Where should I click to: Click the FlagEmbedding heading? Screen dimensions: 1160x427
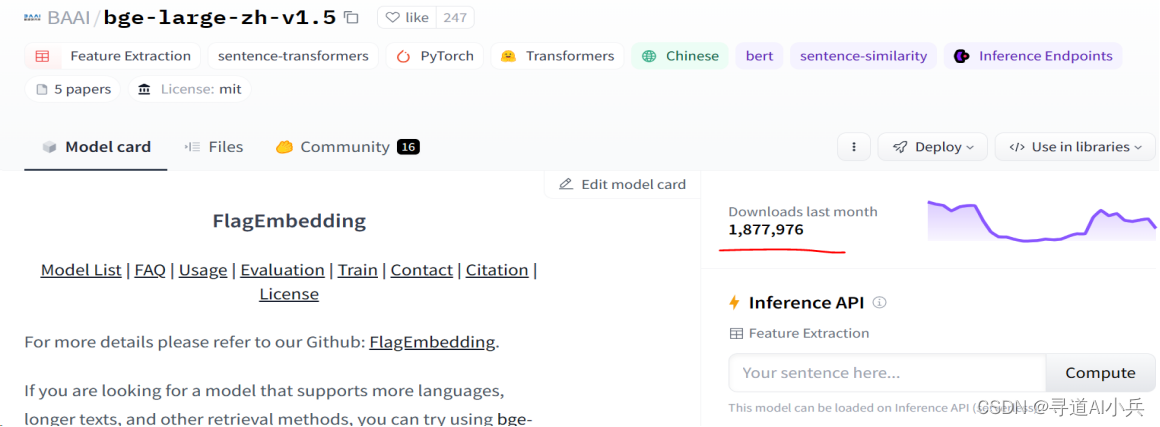(289, 221)
